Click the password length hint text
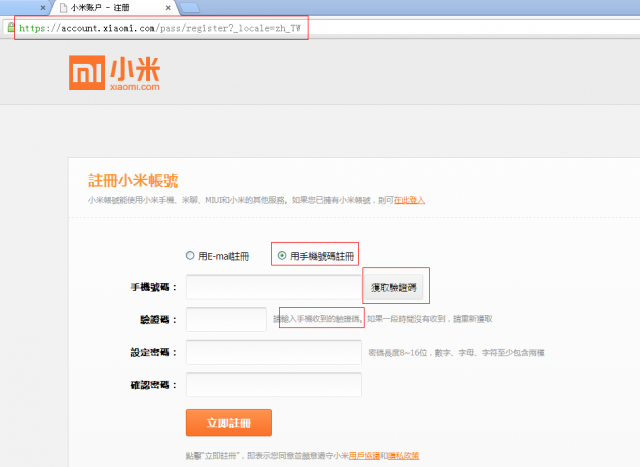Viewport: 640px width, 467px height. click(456, 352)
